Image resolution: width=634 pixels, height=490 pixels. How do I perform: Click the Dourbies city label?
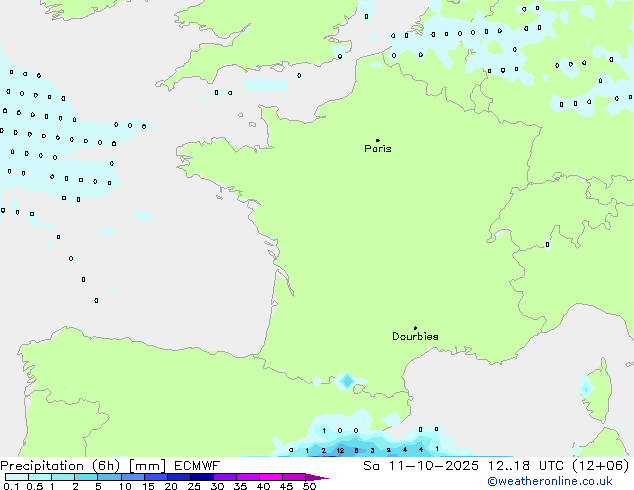pyautogui.click(x=415, y=336)
